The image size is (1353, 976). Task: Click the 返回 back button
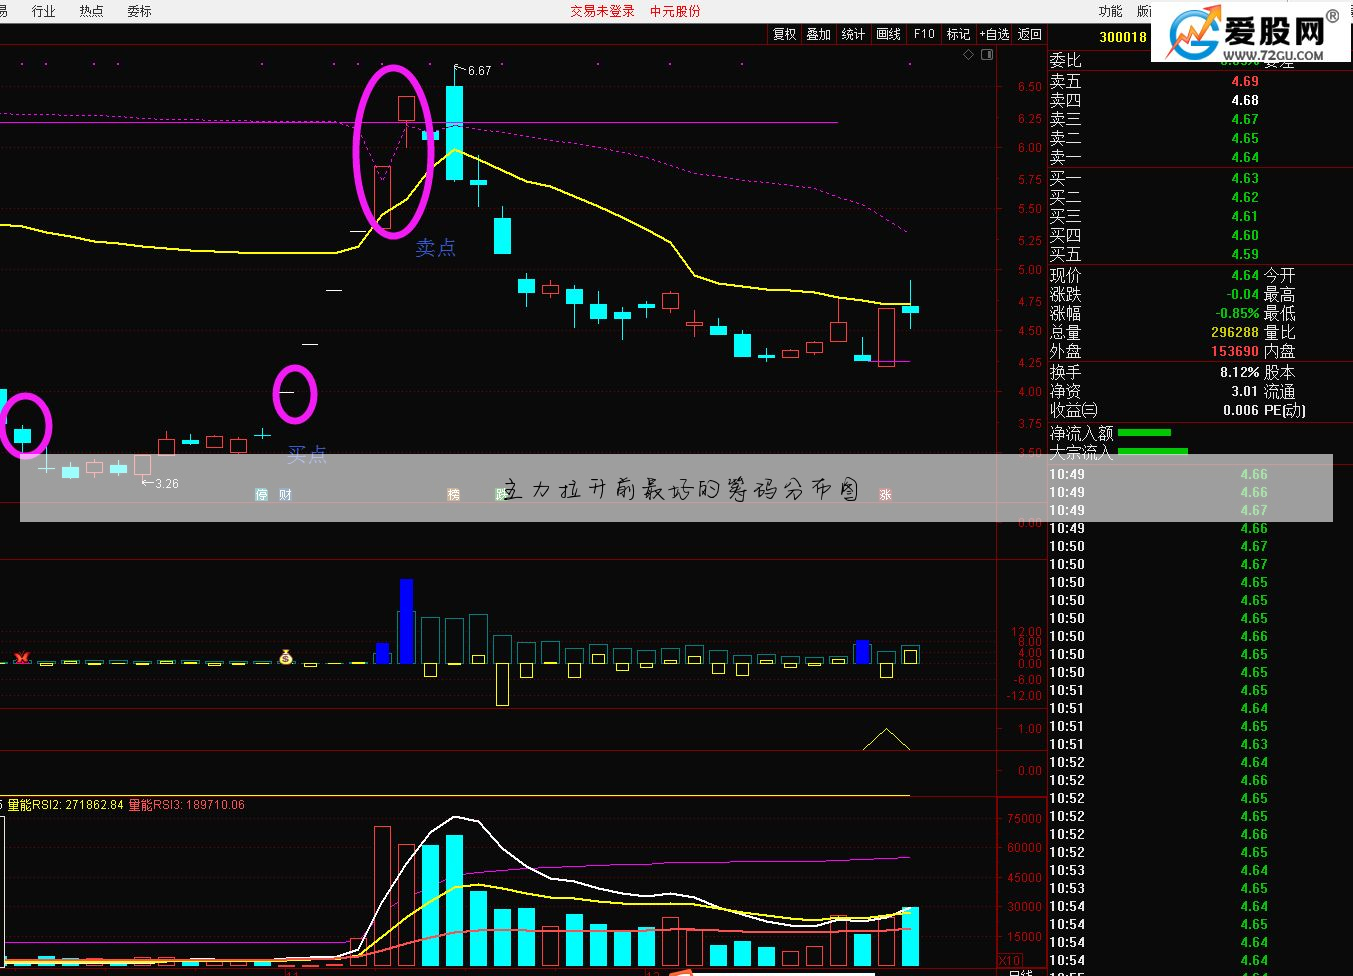pos(1030,34)
